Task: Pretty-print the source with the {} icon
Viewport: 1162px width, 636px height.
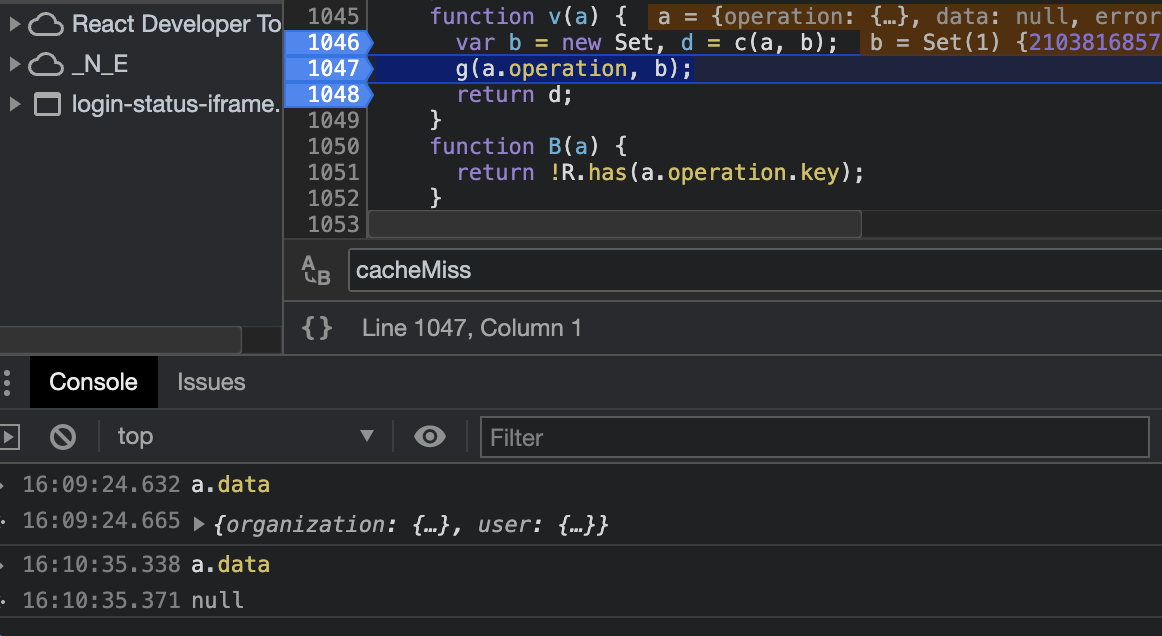Action: click(x=316, y=327)
